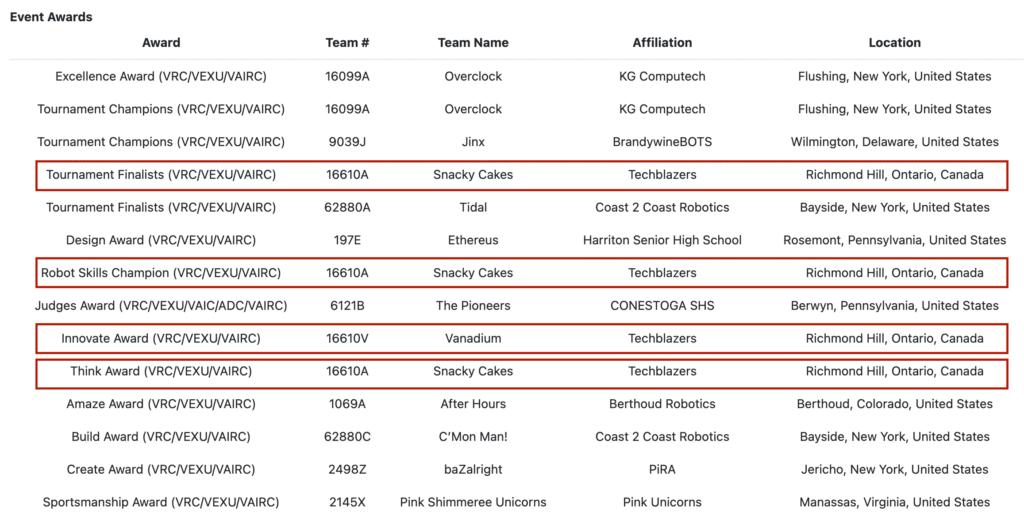
Task: Open team number 9039J
Action: pos(347,142)
